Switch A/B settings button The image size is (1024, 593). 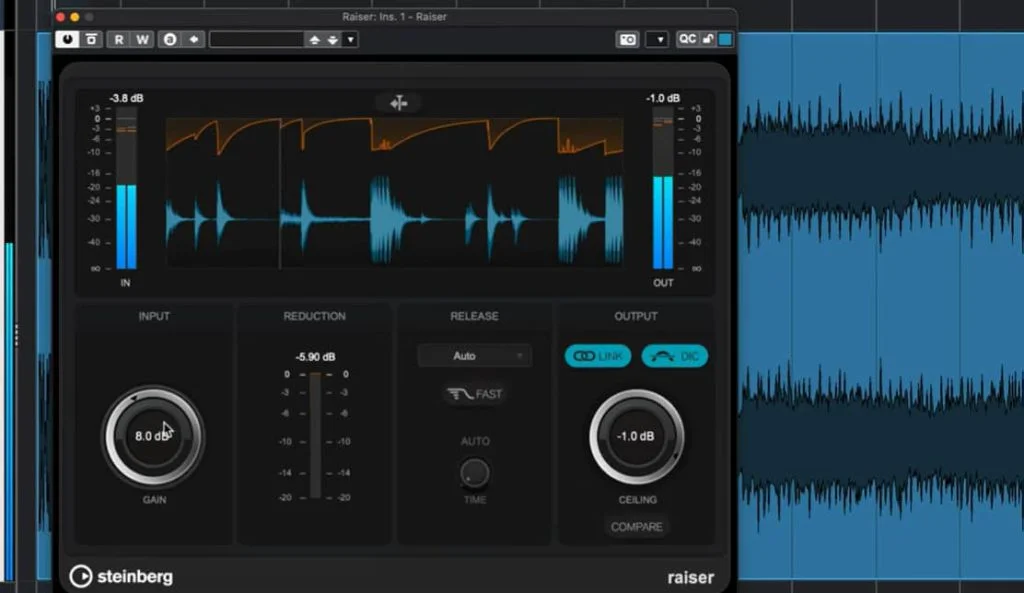point(170,39)
